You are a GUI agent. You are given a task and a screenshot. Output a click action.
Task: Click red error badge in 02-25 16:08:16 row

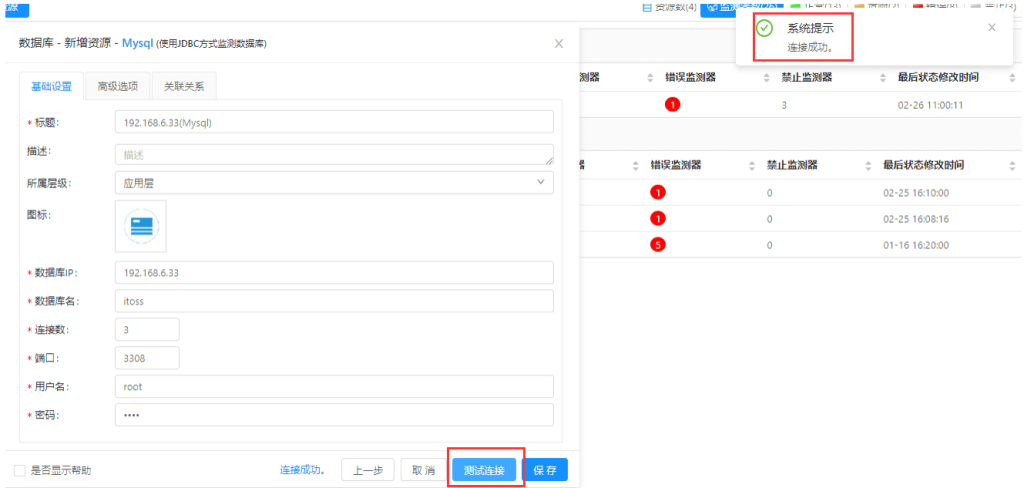[658, 218]
